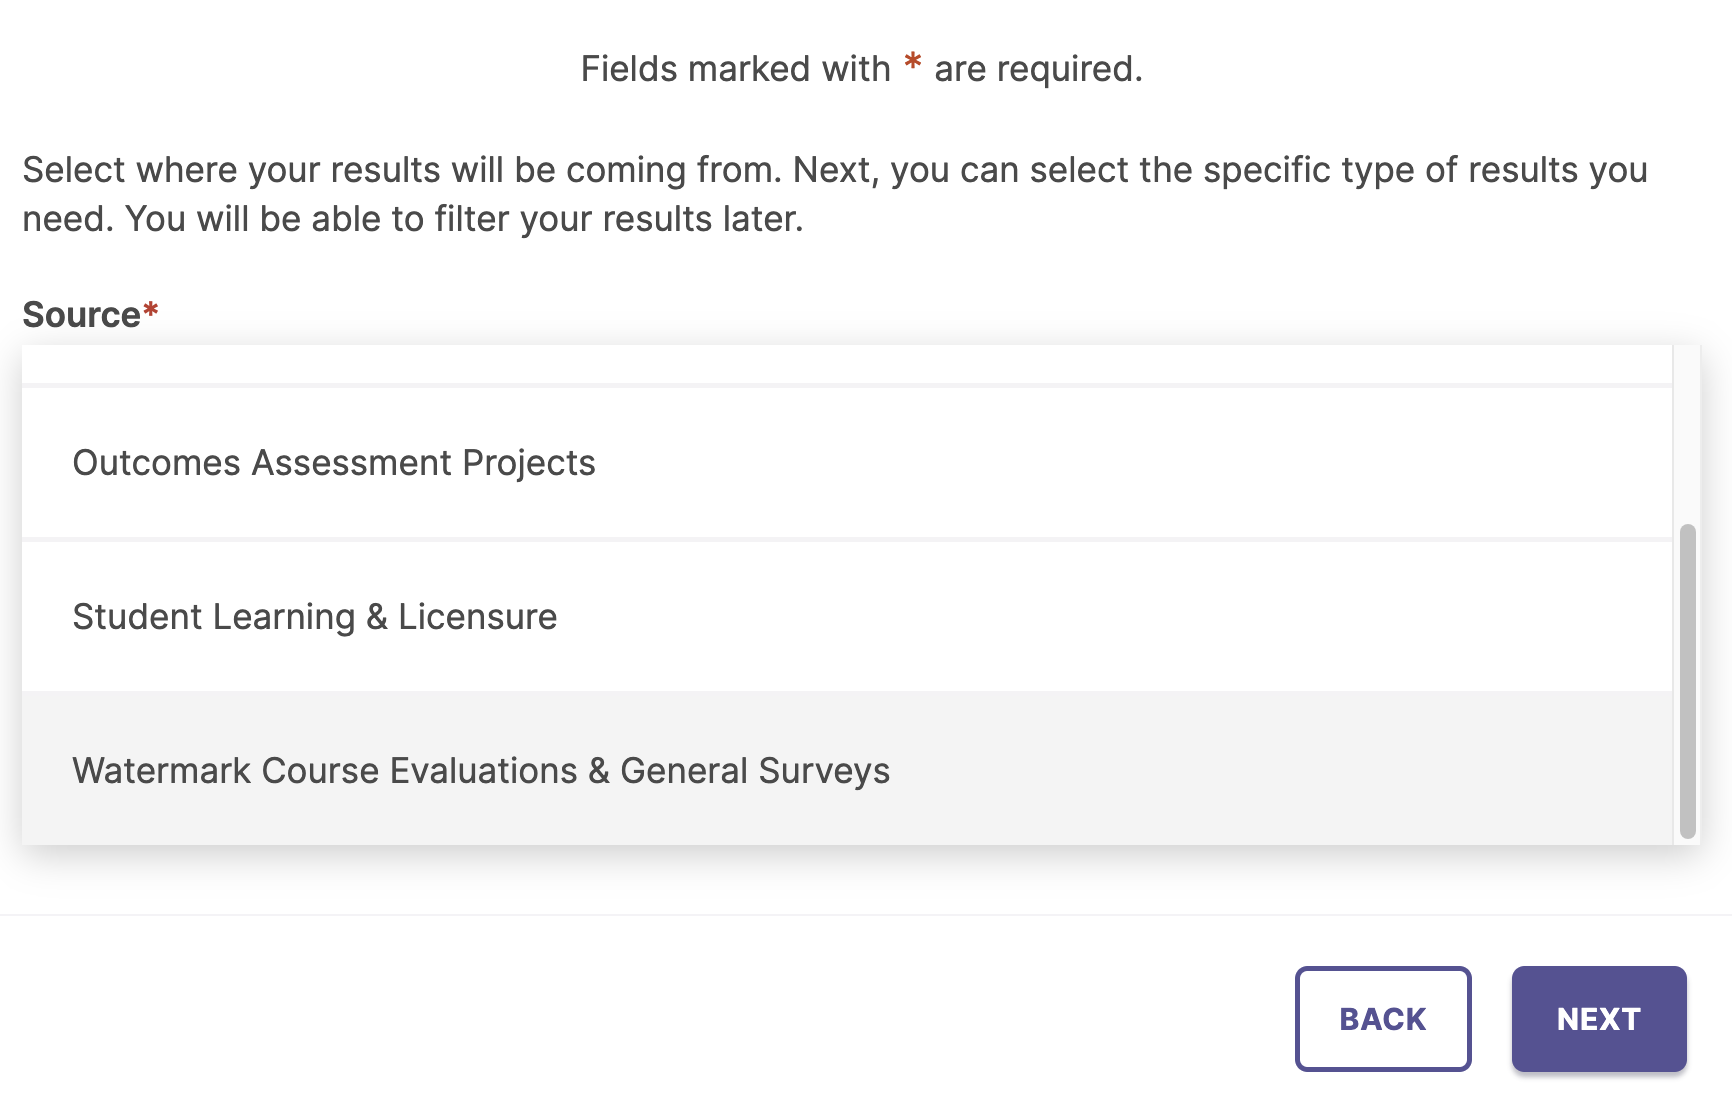Click the word 'Licensure' in the list
Image resolution: width=1732 pixels, height=1110 pixels.
click(477, 617)
